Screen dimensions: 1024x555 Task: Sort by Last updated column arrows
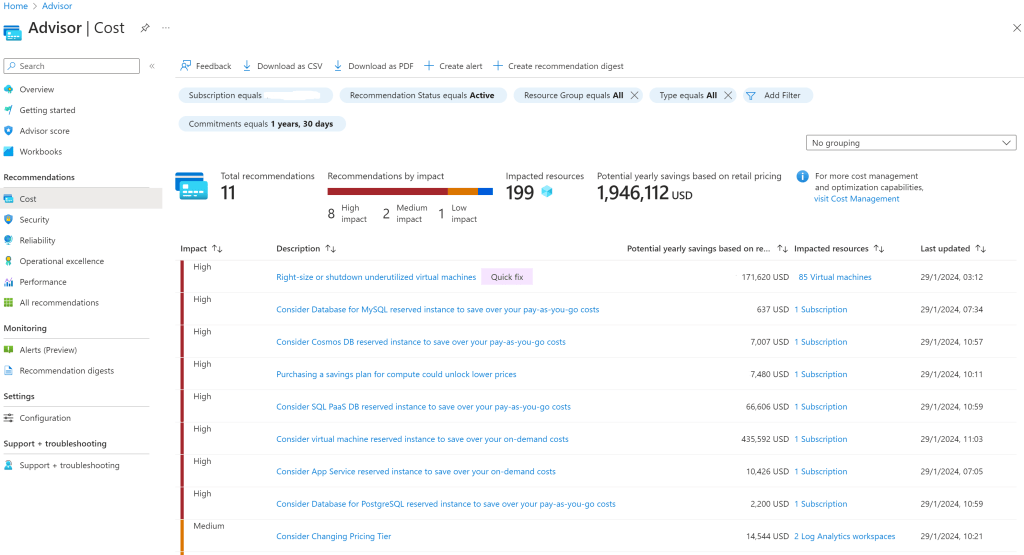[x=980, y=249]
